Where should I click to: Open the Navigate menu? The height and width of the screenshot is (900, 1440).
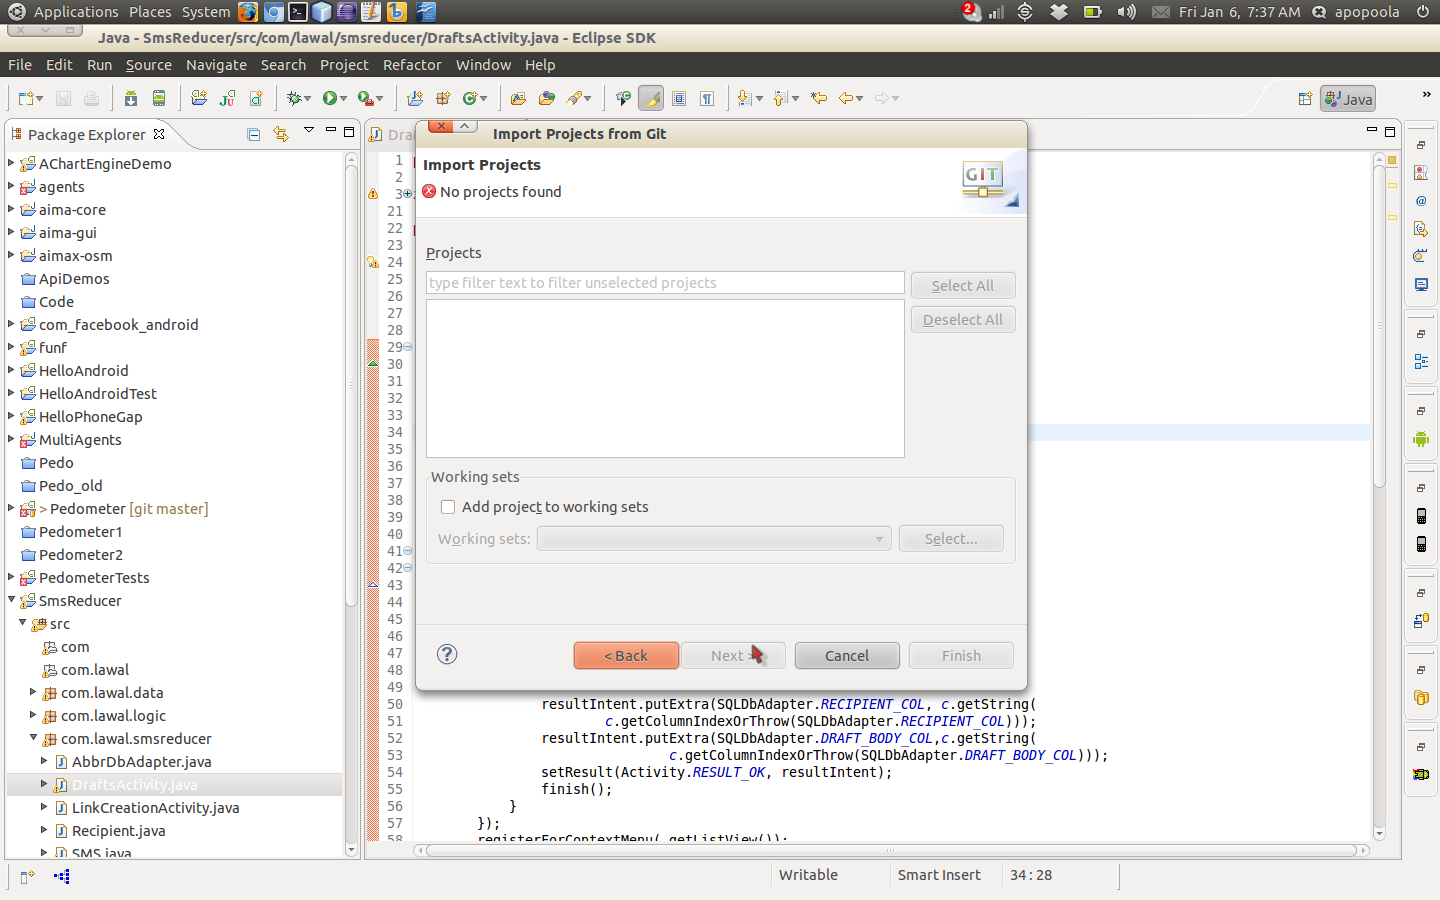coord(216,65)
